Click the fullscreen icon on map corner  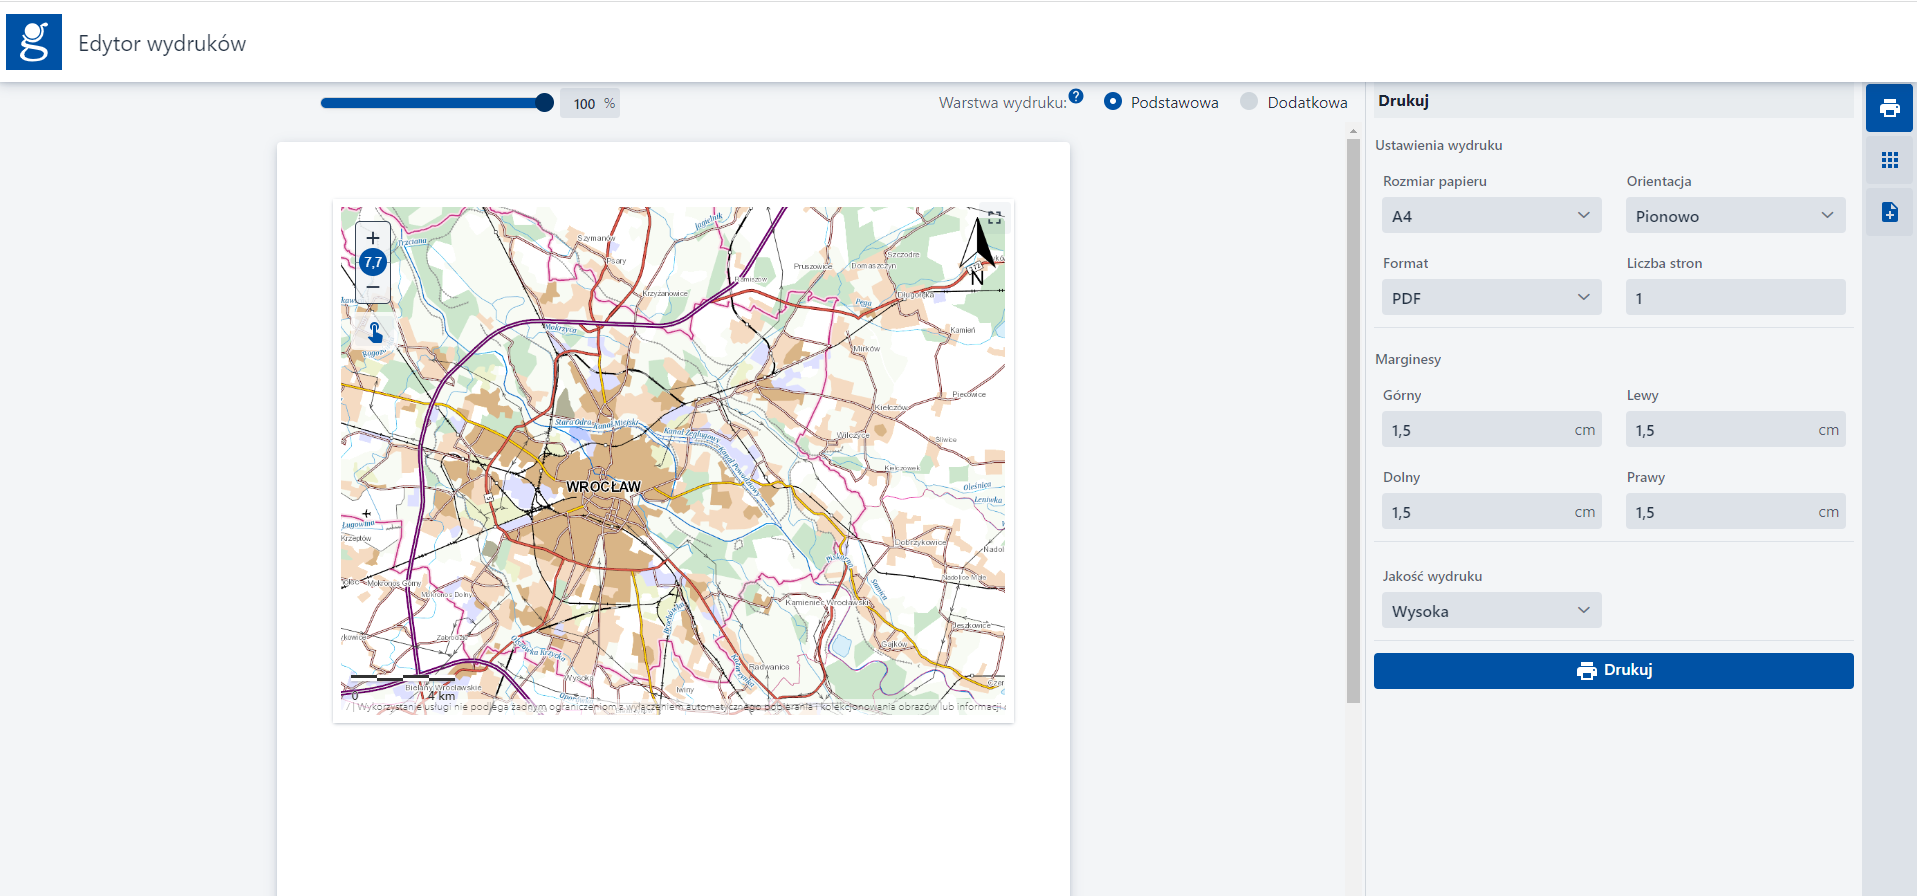pyautogui.click(x=994, y=217)
